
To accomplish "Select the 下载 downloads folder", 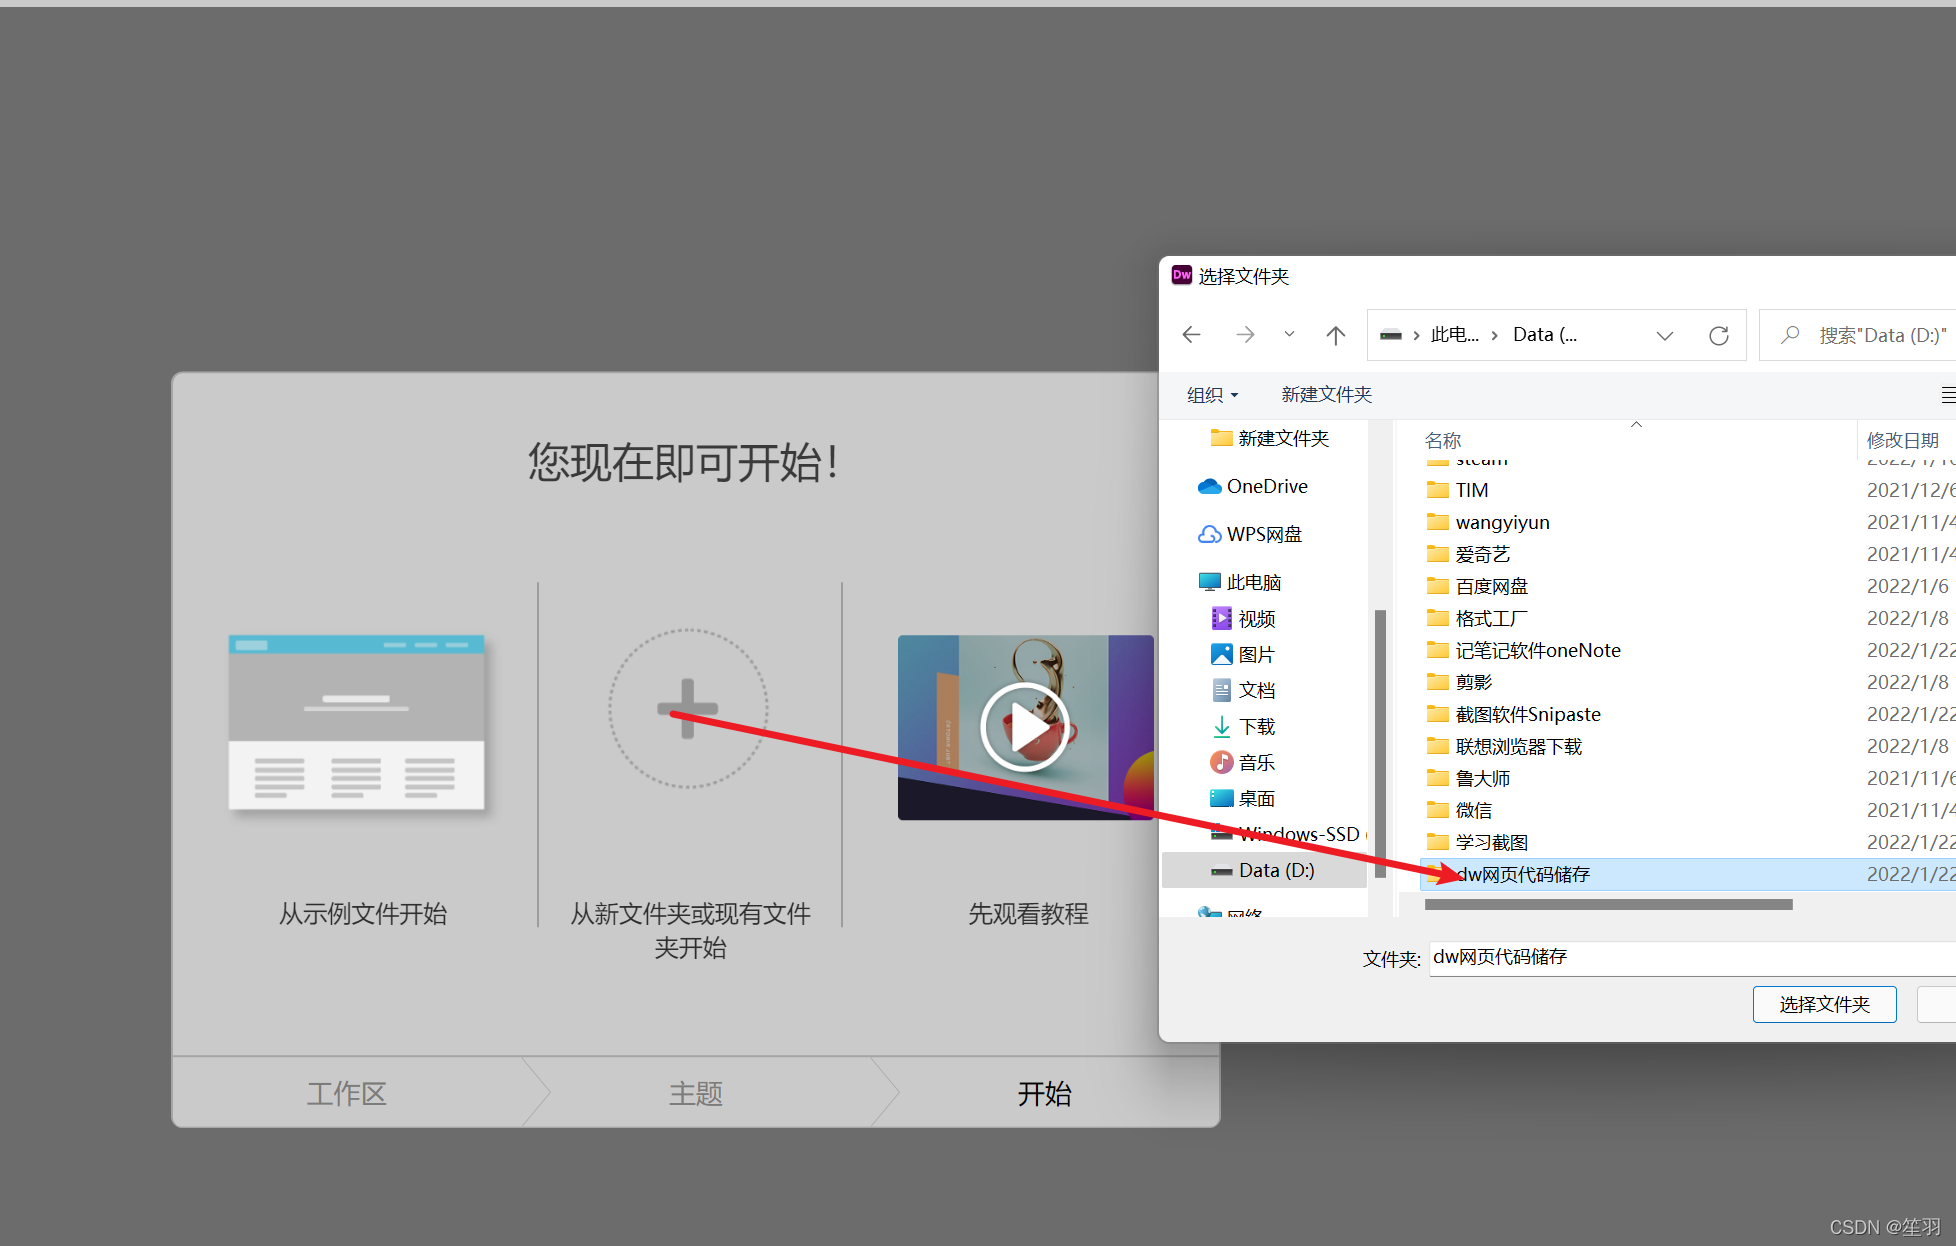I will point(1256,726).
